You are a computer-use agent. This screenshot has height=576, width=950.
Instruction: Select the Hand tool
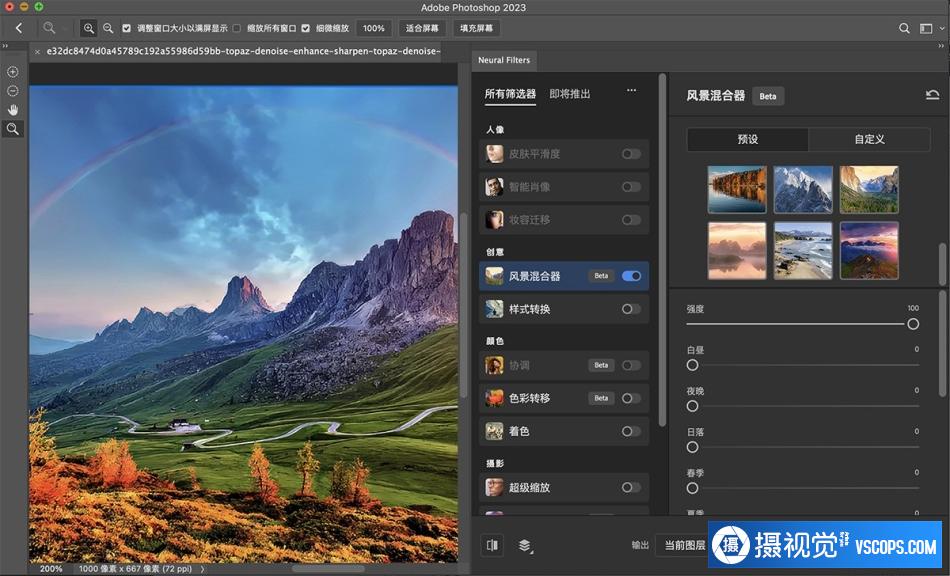pos(12,110)
